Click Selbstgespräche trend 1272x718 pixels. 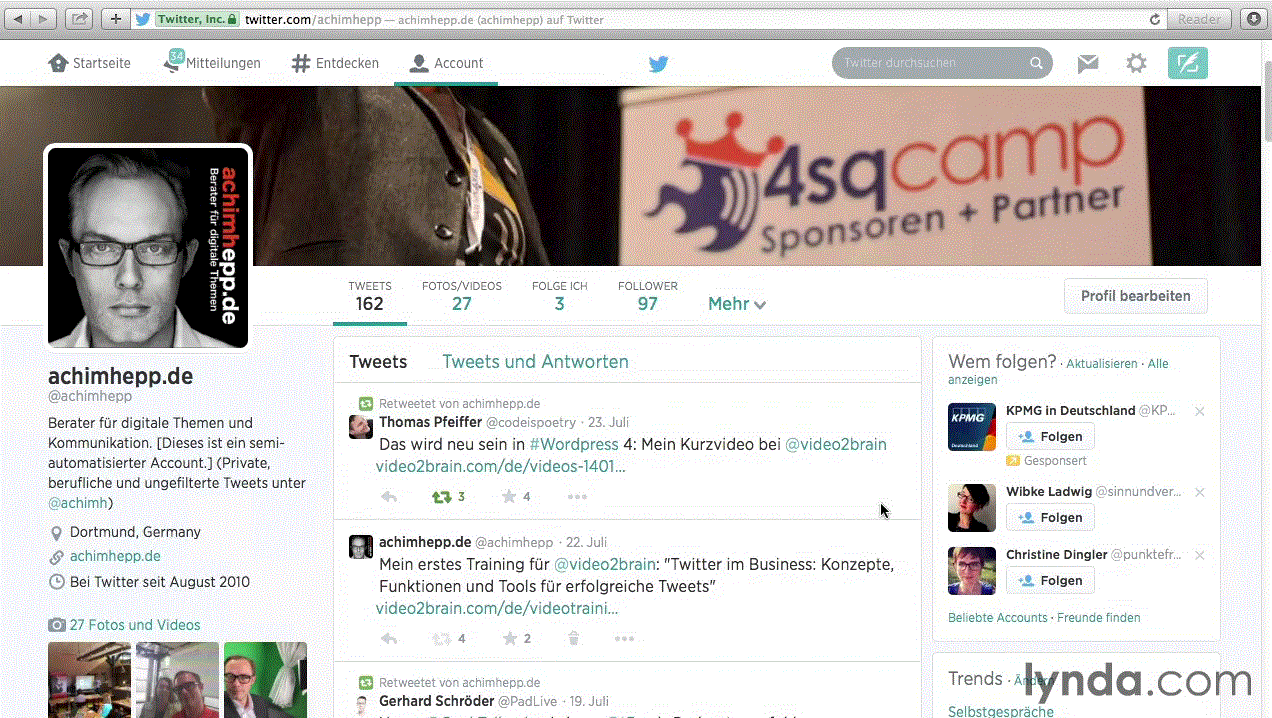pos(1001,711)
